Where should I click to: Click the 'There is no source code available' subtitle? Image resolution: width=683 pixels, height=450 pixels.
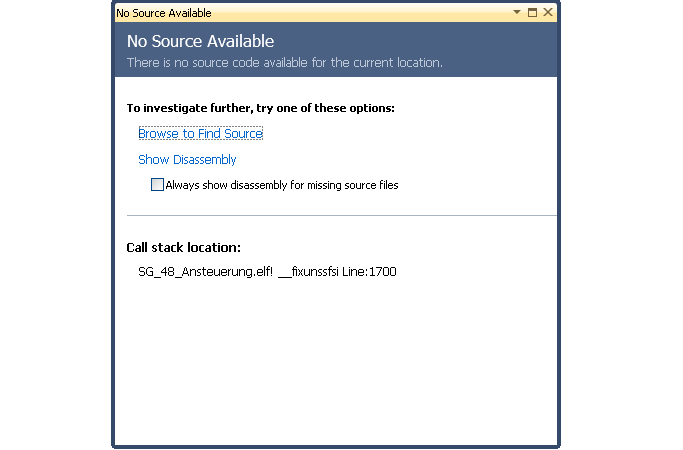(x=285, y=63)
